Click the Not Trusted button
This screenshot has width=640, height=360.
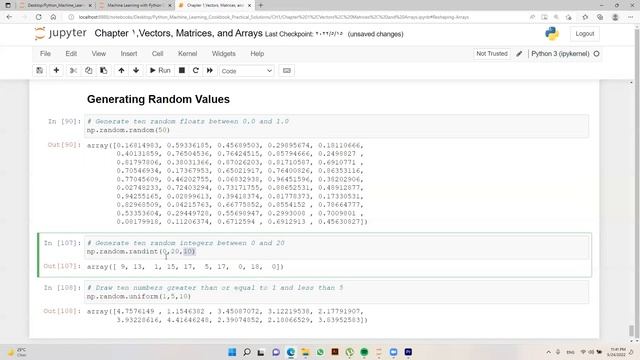point(492,53)
